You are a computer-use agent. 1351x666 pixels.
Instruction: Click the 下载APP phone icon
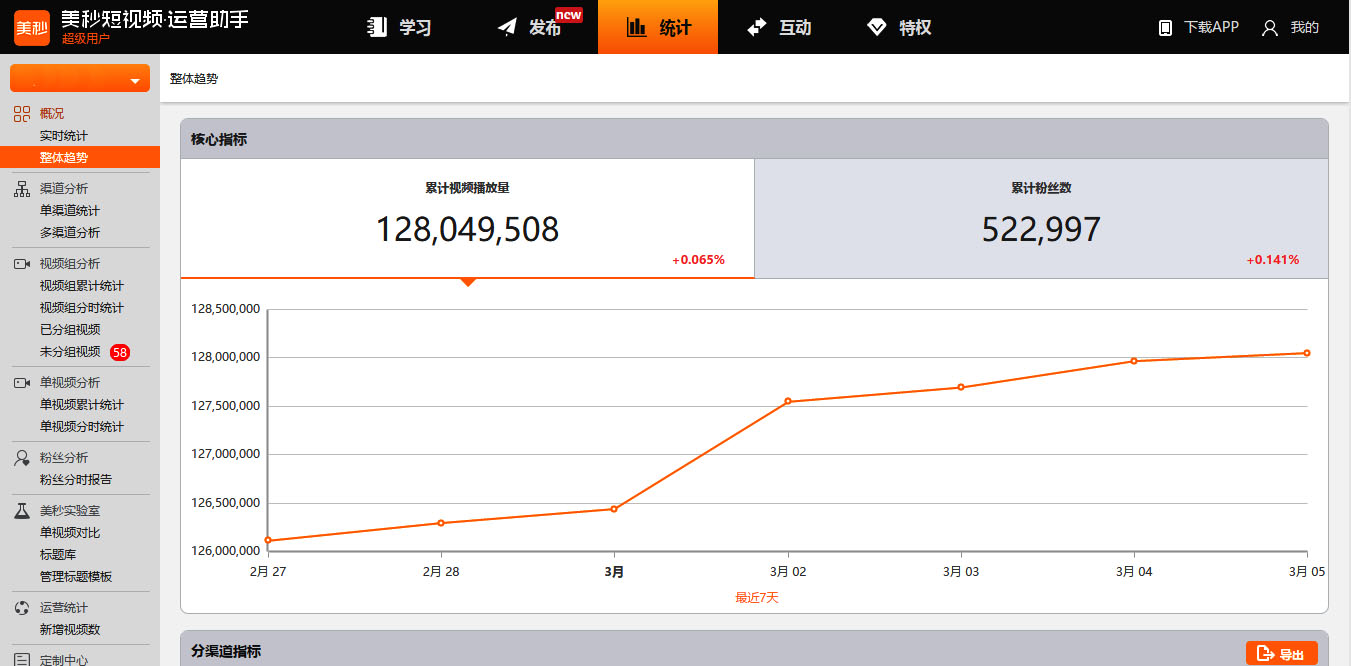[1165, 28]
